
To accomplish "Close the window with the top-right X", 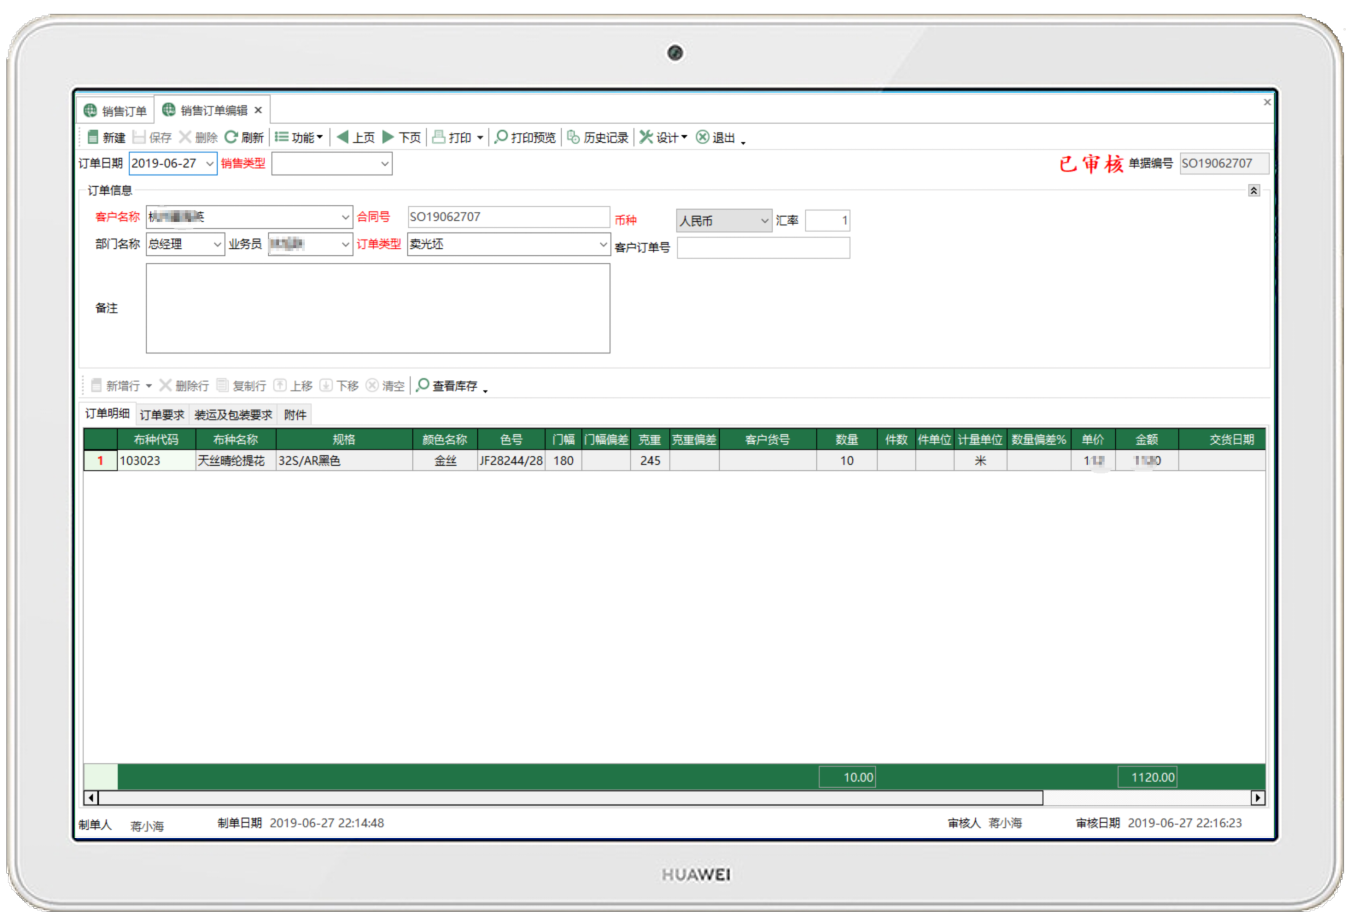I will (x=1267, y=102).
